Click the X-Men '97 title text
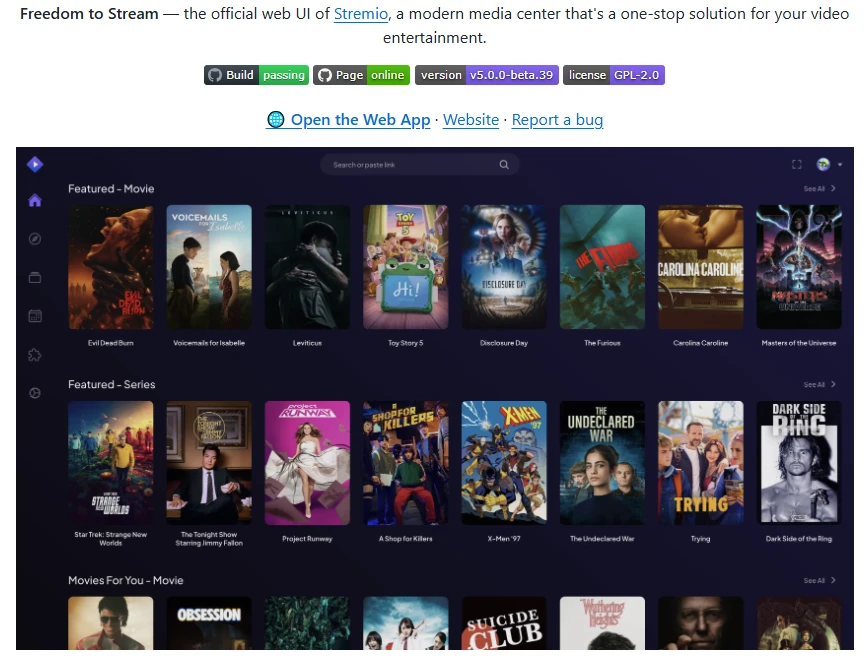The image size is (866, 668). click(504, 538)
